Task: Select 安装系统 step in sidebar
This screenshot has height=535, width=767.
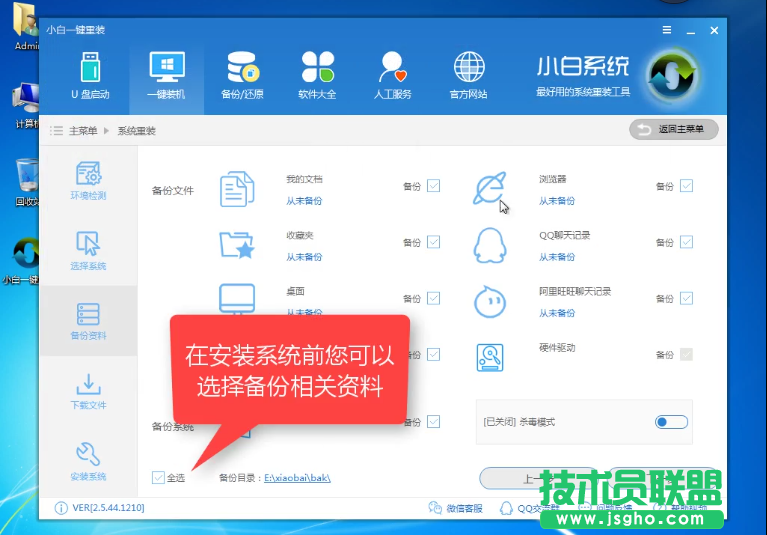Action: click(89, 462)
